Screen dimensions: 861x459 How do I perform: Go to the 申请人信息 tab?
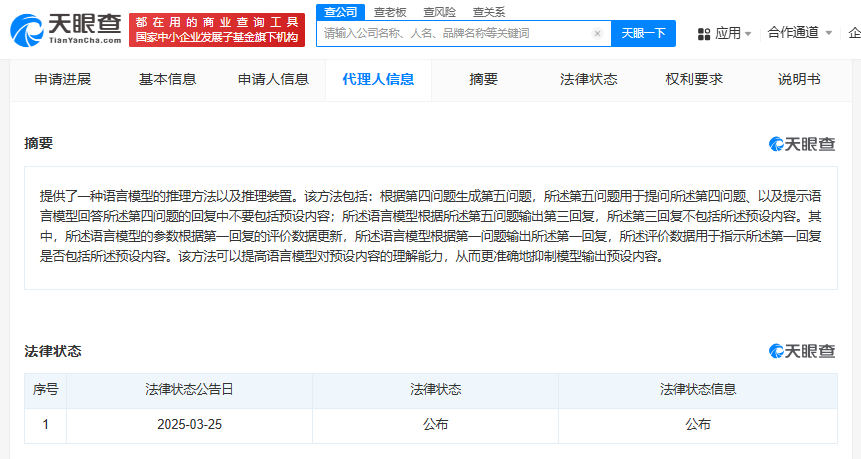[x=273, y=80]
